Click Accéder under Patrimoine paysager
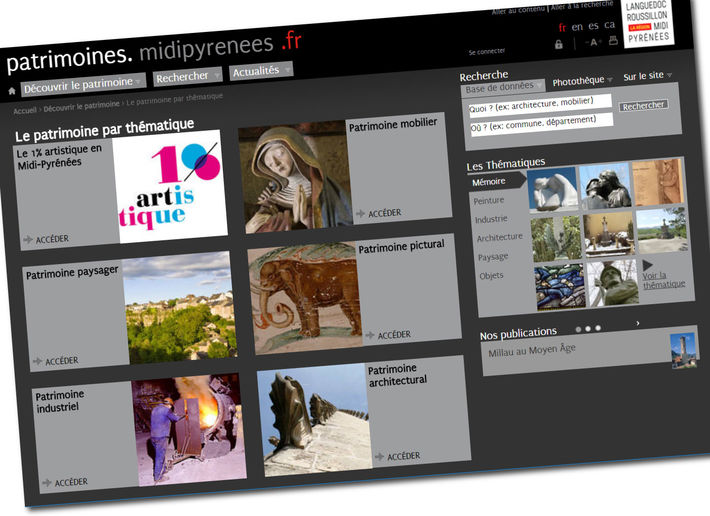 click(56, 361)
